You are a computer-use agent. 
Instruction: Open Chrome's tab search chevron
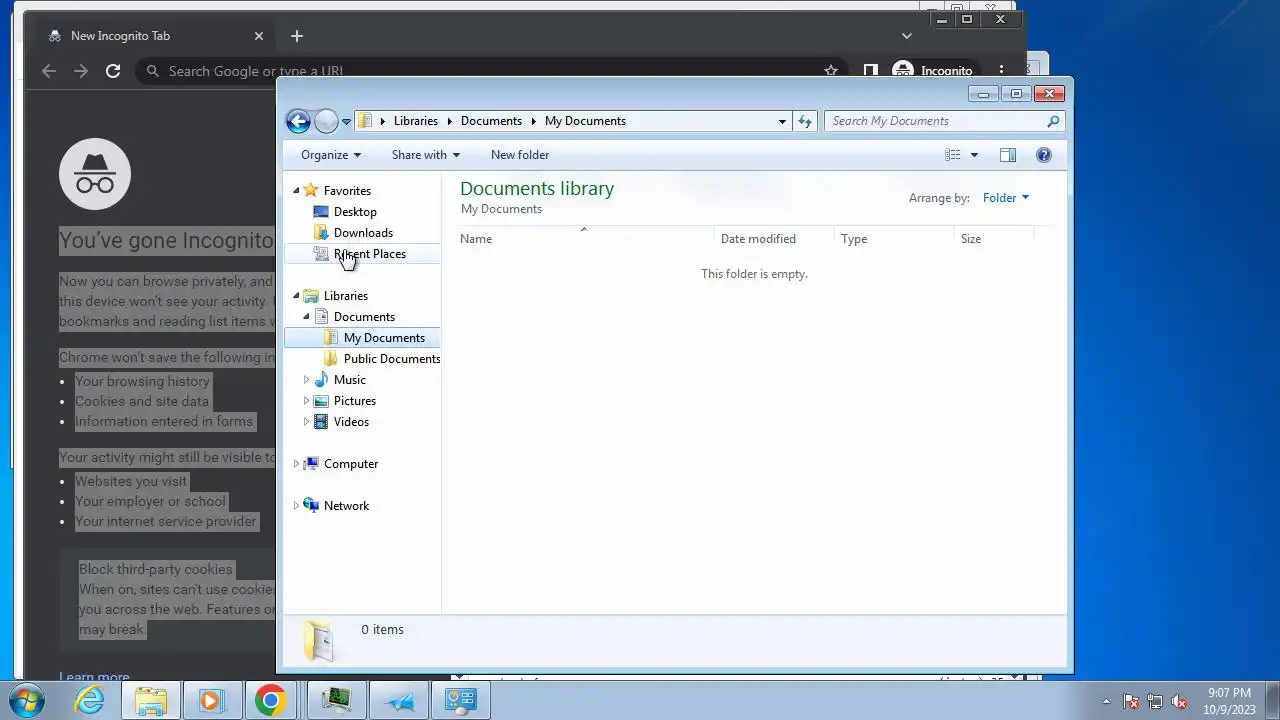907,36
